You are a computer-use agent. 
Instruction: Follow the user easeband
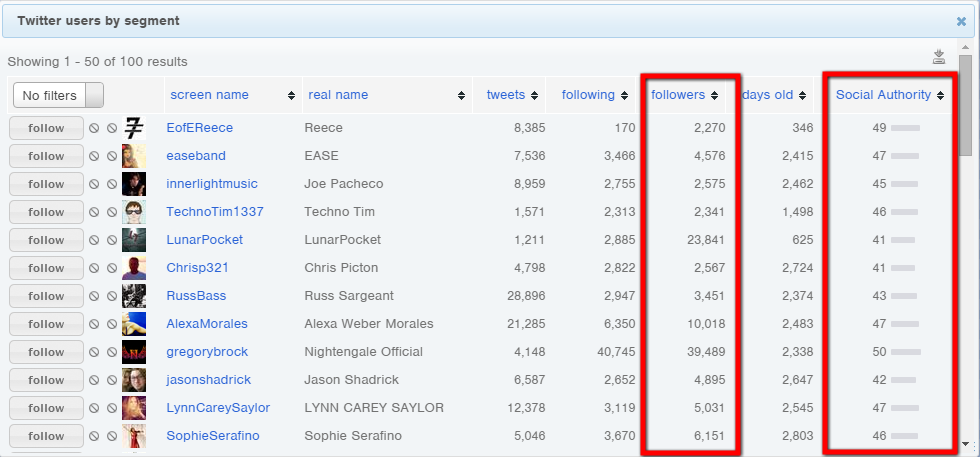tap(46, 156)
